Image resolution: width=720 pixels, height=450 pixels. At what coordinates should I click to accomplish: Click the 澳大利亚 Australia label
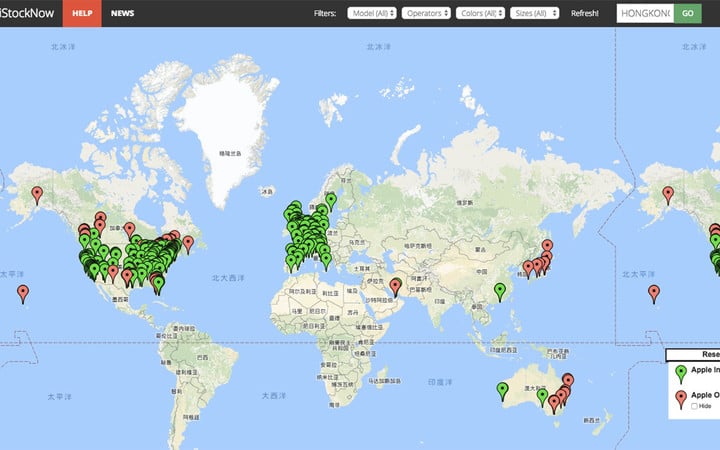click(x=534, y=388)
